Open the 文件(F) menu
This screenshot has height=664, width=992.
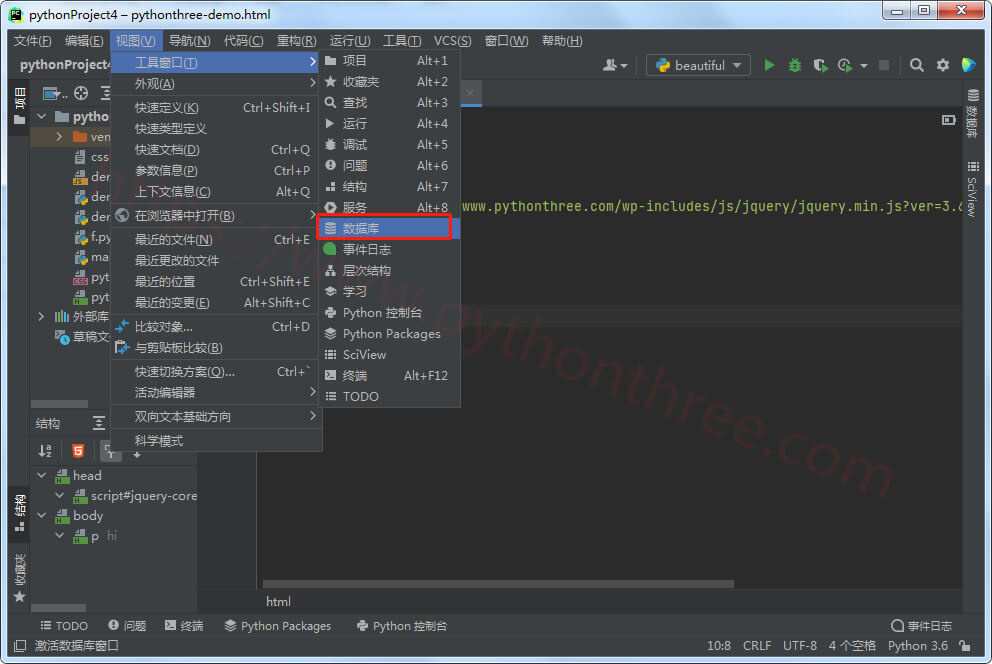click(x=32, y=41)
